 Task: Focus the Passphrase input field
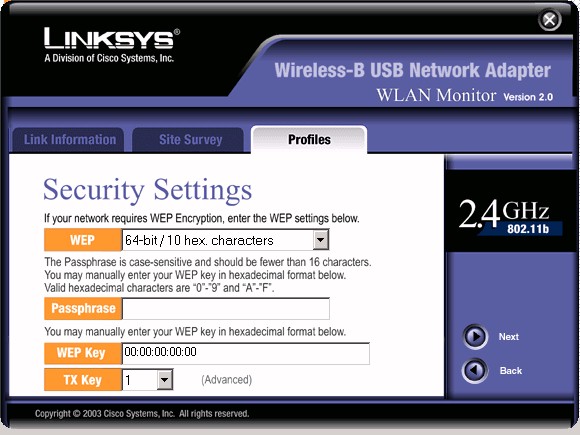pyautogui.click(x=226, y=309)
